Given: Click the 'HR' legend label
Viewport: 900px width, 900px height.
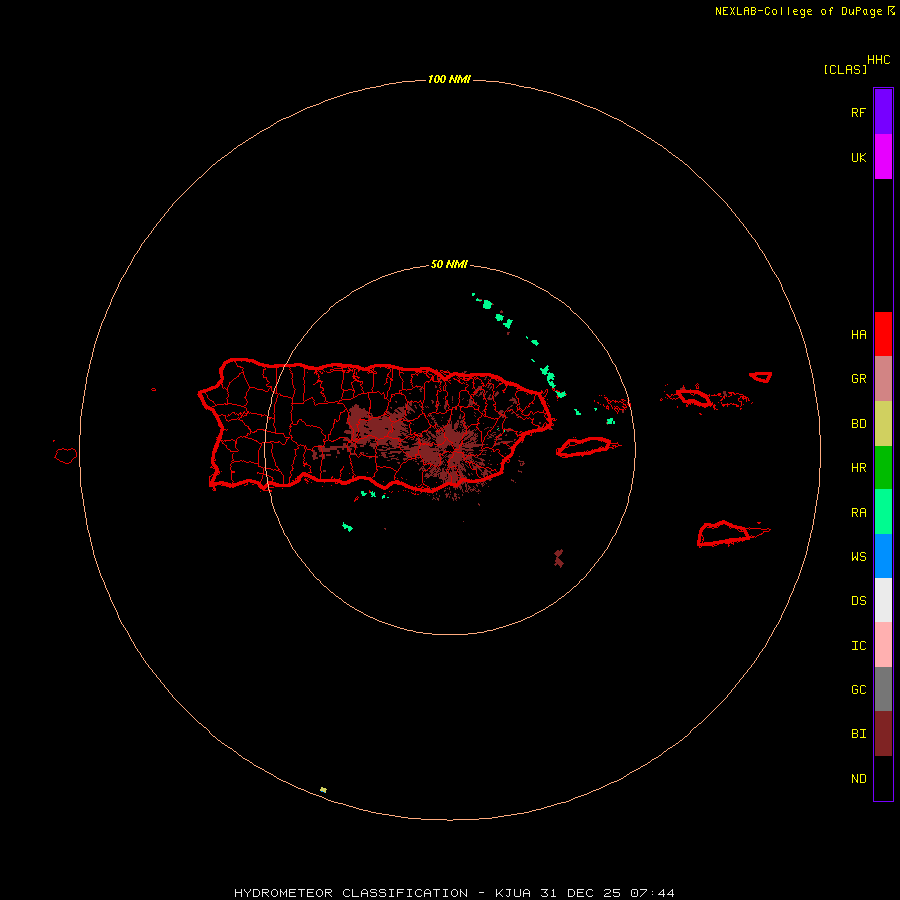Looking at the screenshot, I should coord(858,468).
